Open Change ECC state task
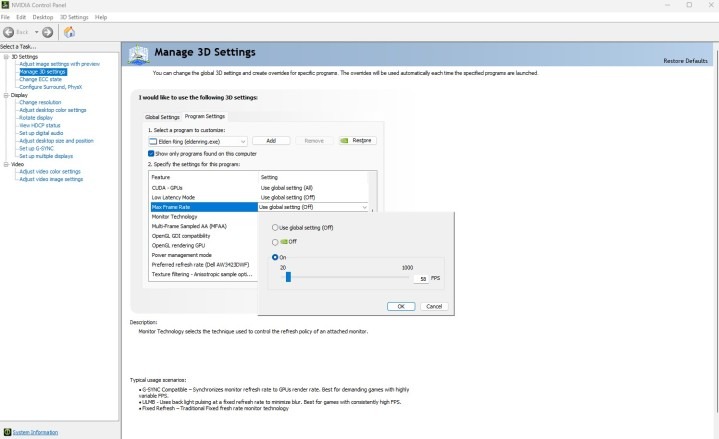Screen dimensions: 719x439 [x=40, y=79]
